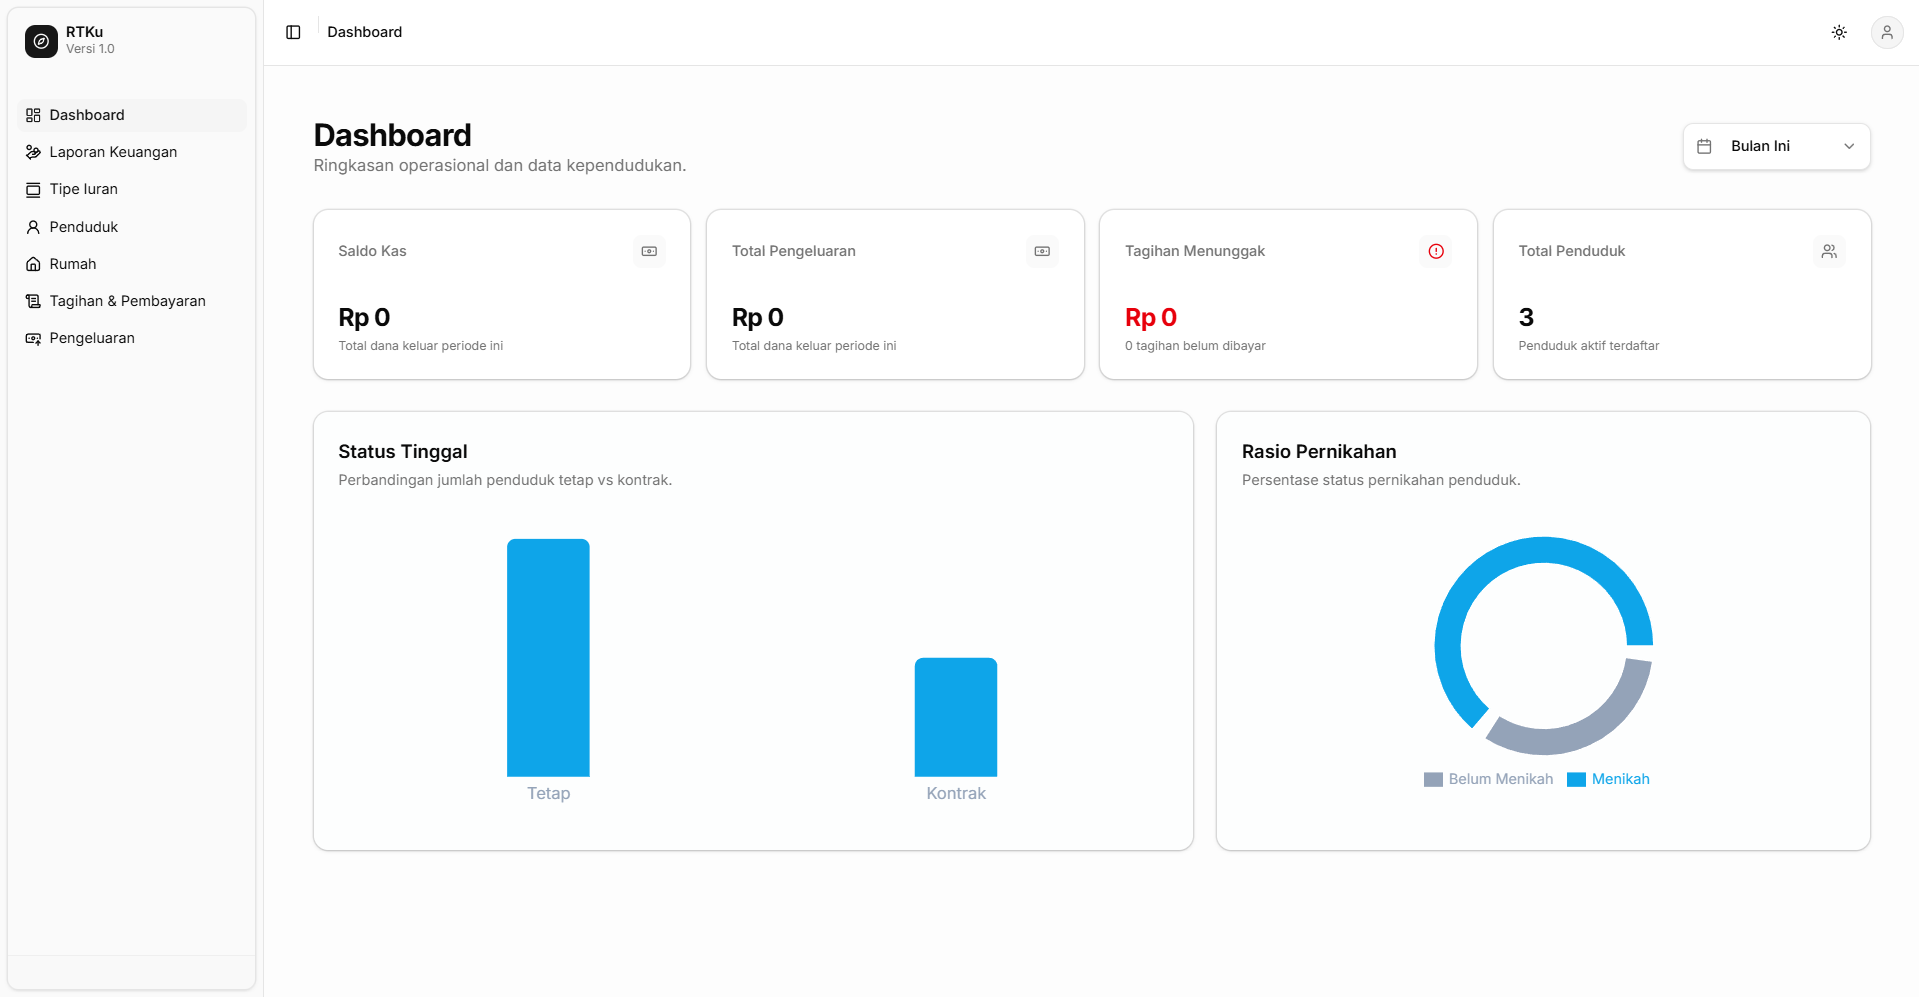The image size is (1919, 997).
Task: Click the Rasio Pernikahan card title
Action: pyautogui.click(x=1319, y=451)
